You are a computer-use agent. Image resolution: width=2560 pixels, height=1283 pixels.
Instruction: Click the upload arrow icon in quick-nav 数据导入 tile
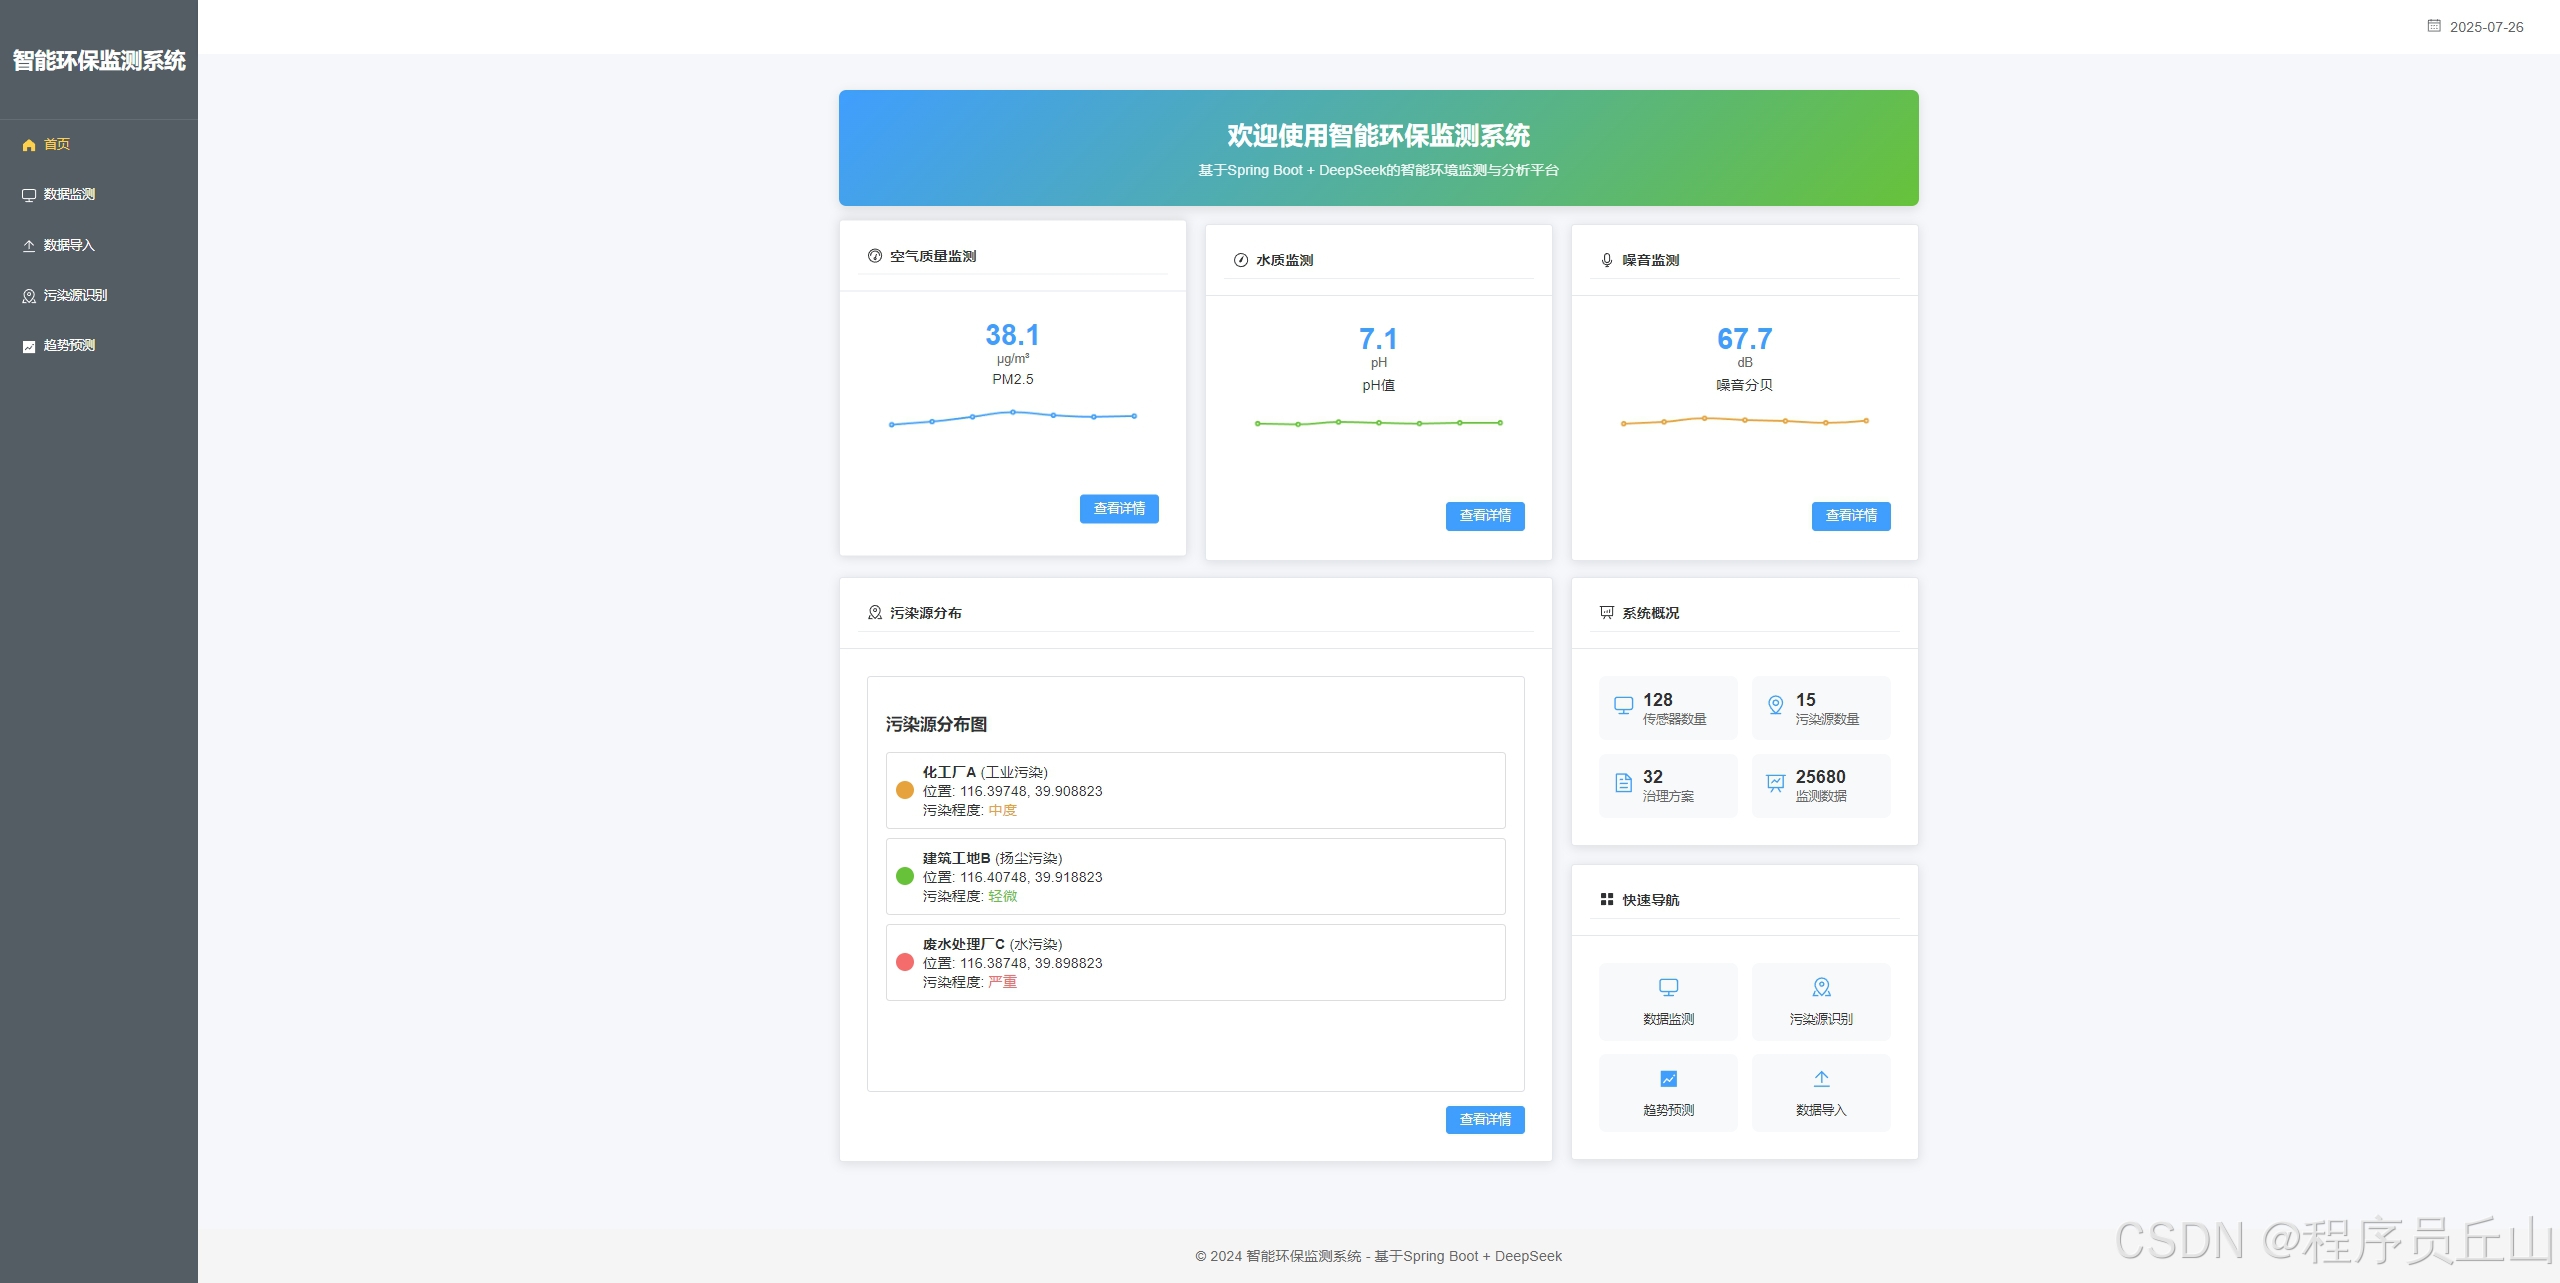point(1822,1079)
